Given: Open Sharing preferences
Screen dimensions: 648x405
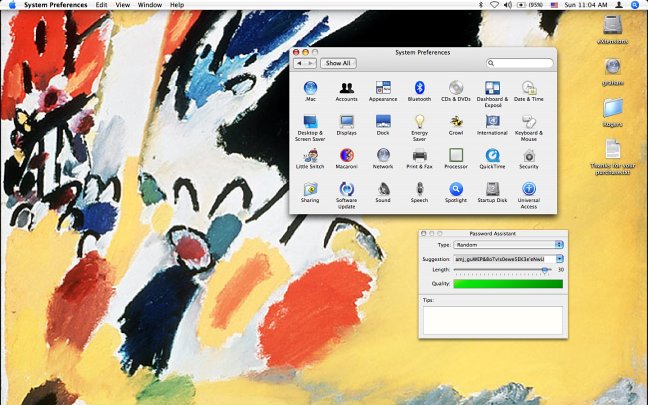Looking at the screenshot, I should pyautogui.click(x=310, y=193).
